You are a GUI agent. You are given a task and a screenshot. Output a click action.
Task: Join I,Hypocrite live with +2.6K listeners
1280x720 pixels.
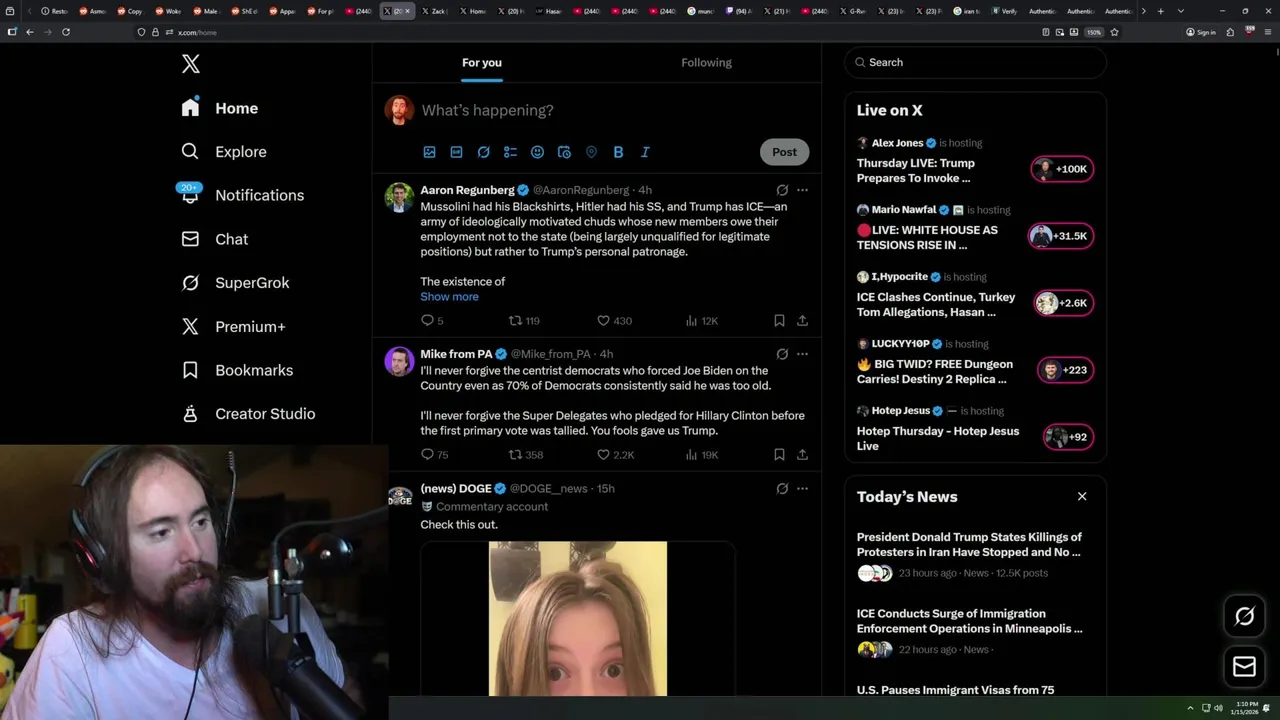coord(1064,303)
